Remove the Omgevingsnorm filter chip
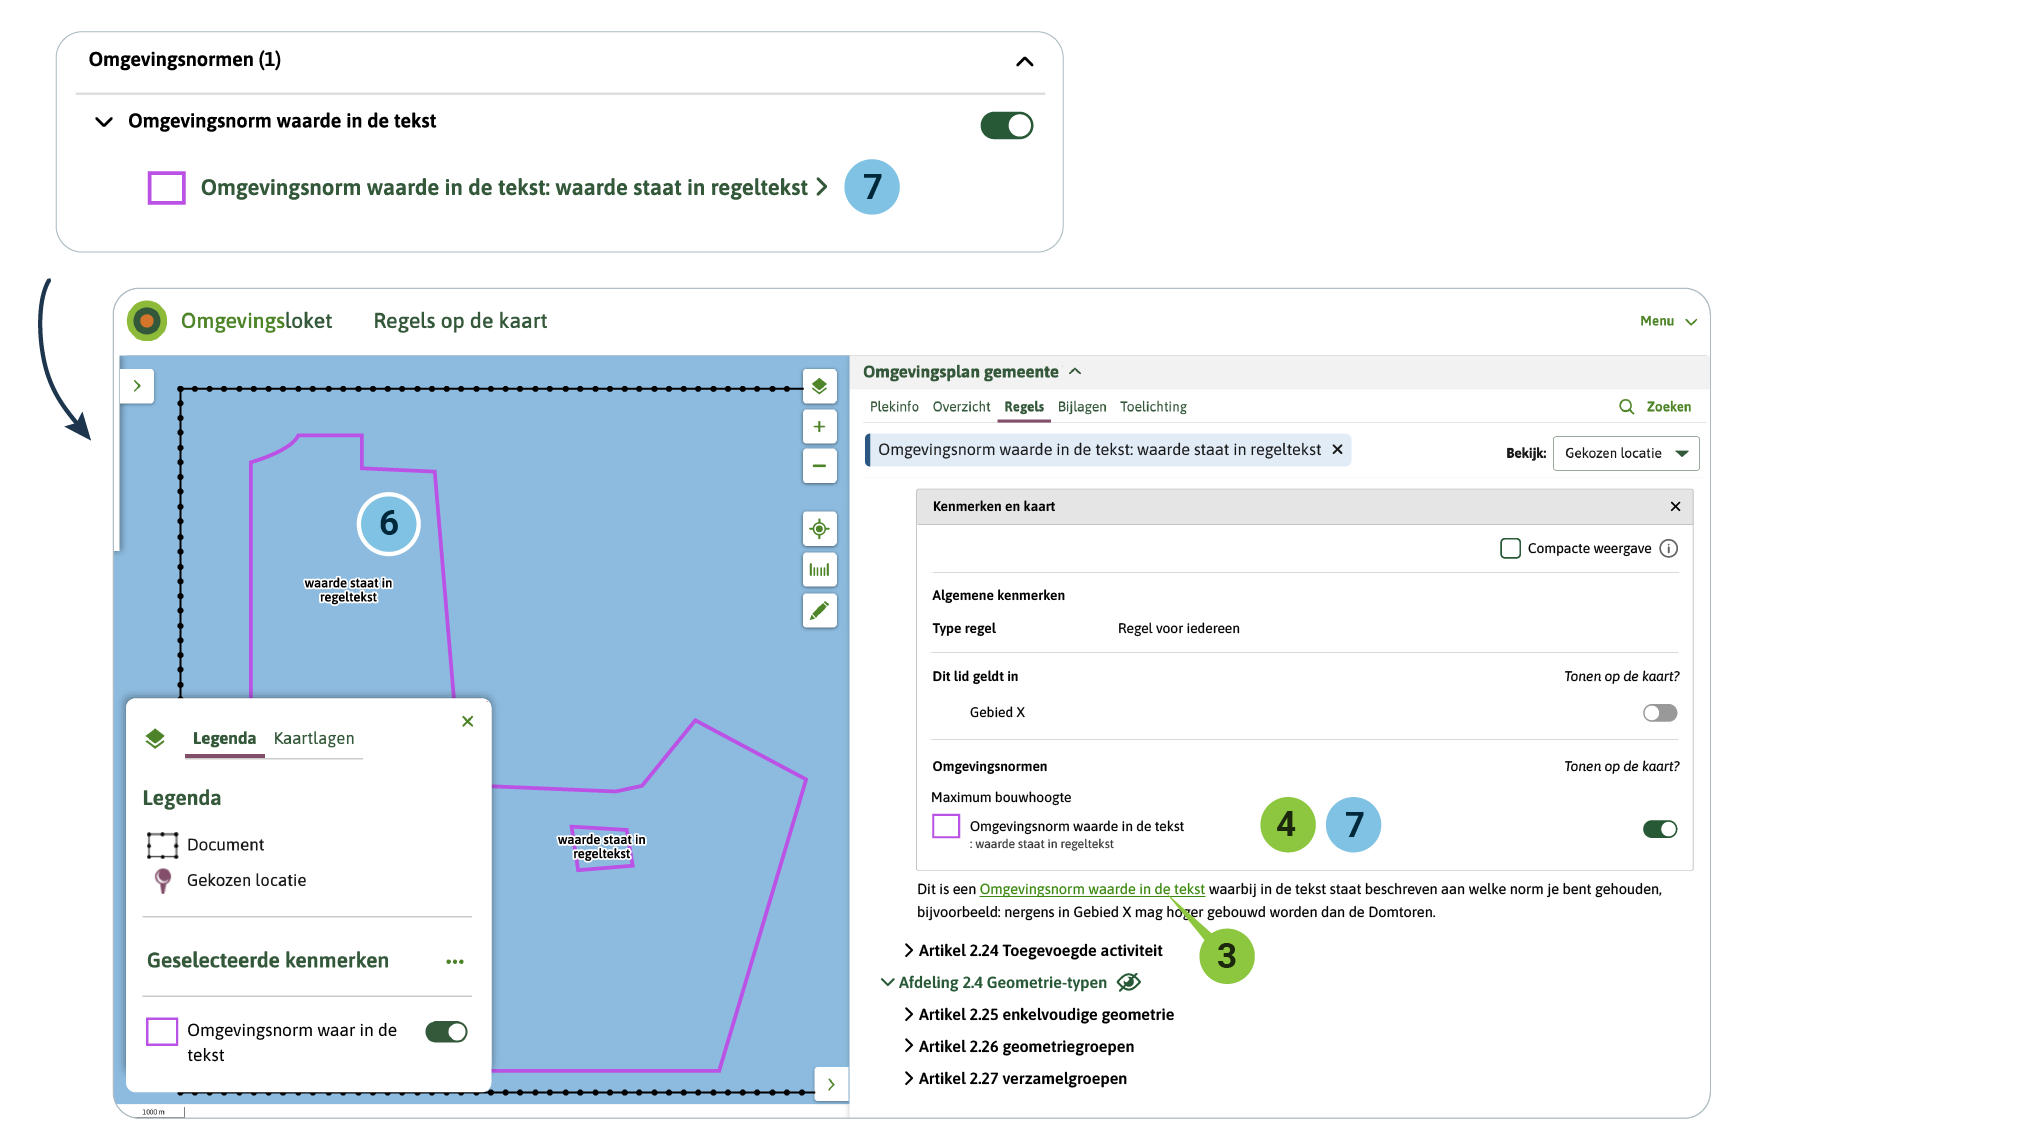Image resolution: width=2039 pixels, height=1139 pixels. click(x=1337, y=450)
